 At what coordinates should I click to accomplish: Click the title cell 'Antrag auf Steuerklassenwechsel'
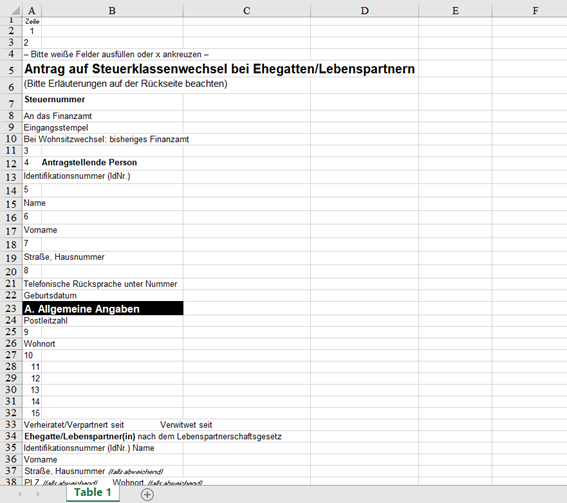tap(219, 69)
